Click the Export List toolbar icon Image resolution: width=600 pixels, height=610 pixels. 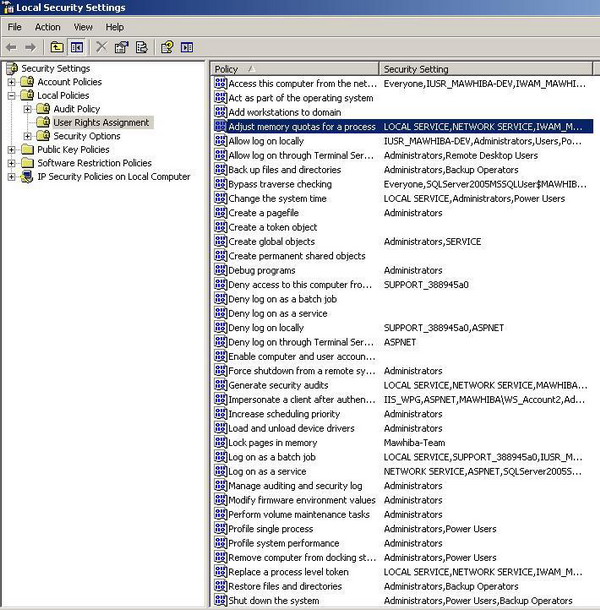(142, 47)
